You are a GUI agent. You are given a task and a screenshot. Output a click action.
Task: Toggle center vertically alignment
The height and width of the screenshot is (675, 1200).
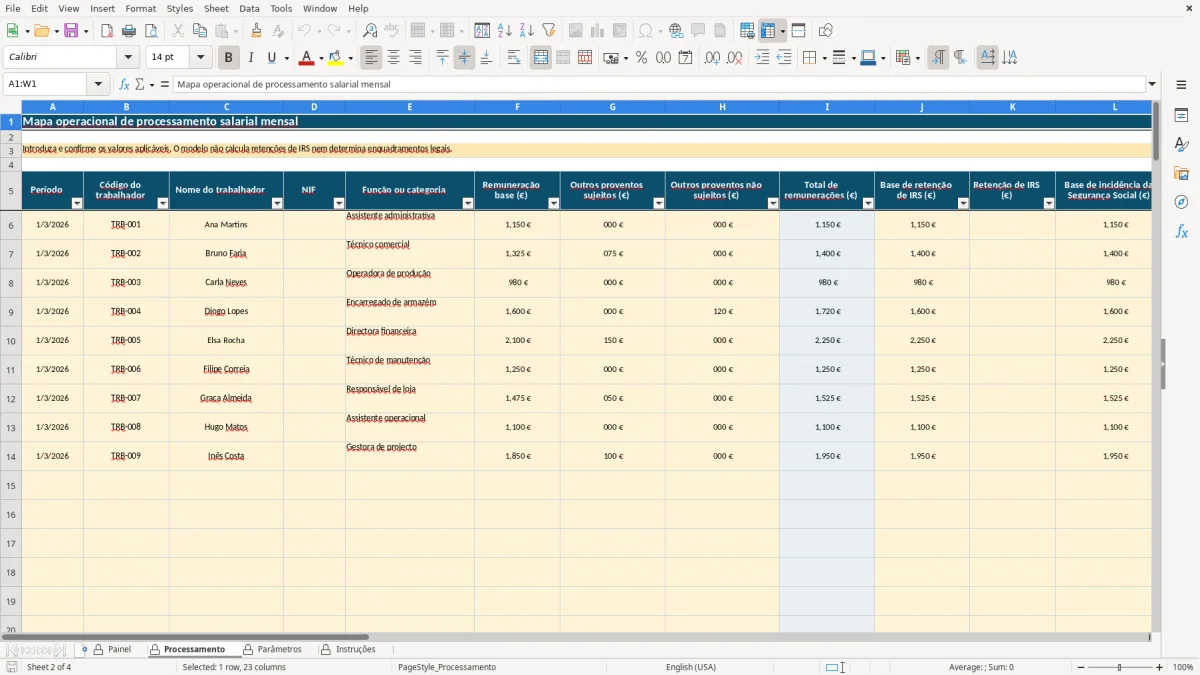point(464,58)
